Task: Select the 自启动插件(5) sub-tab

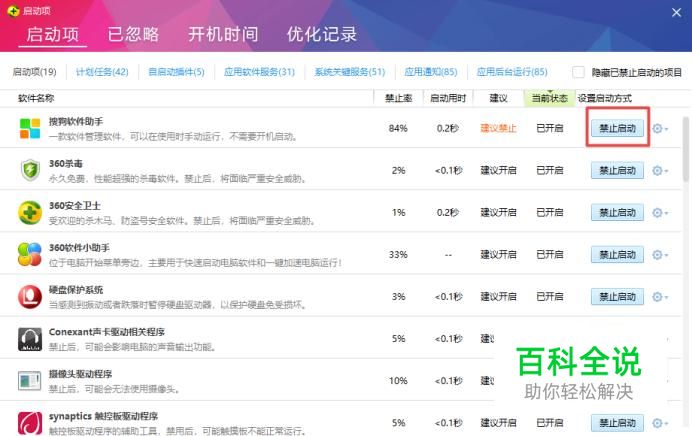Action: point(176,72)
